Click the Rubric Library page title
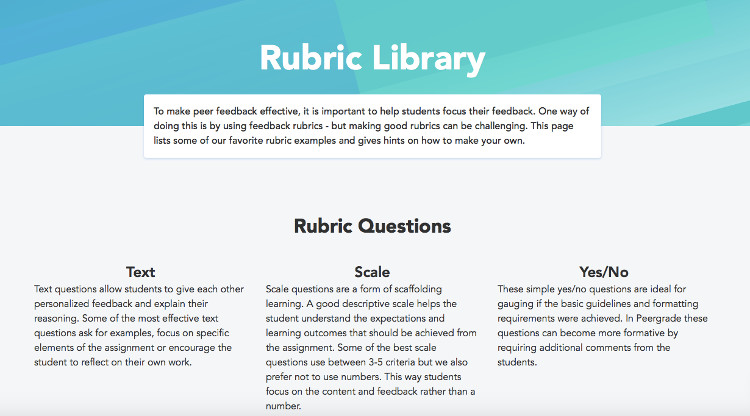 [373, 59]
